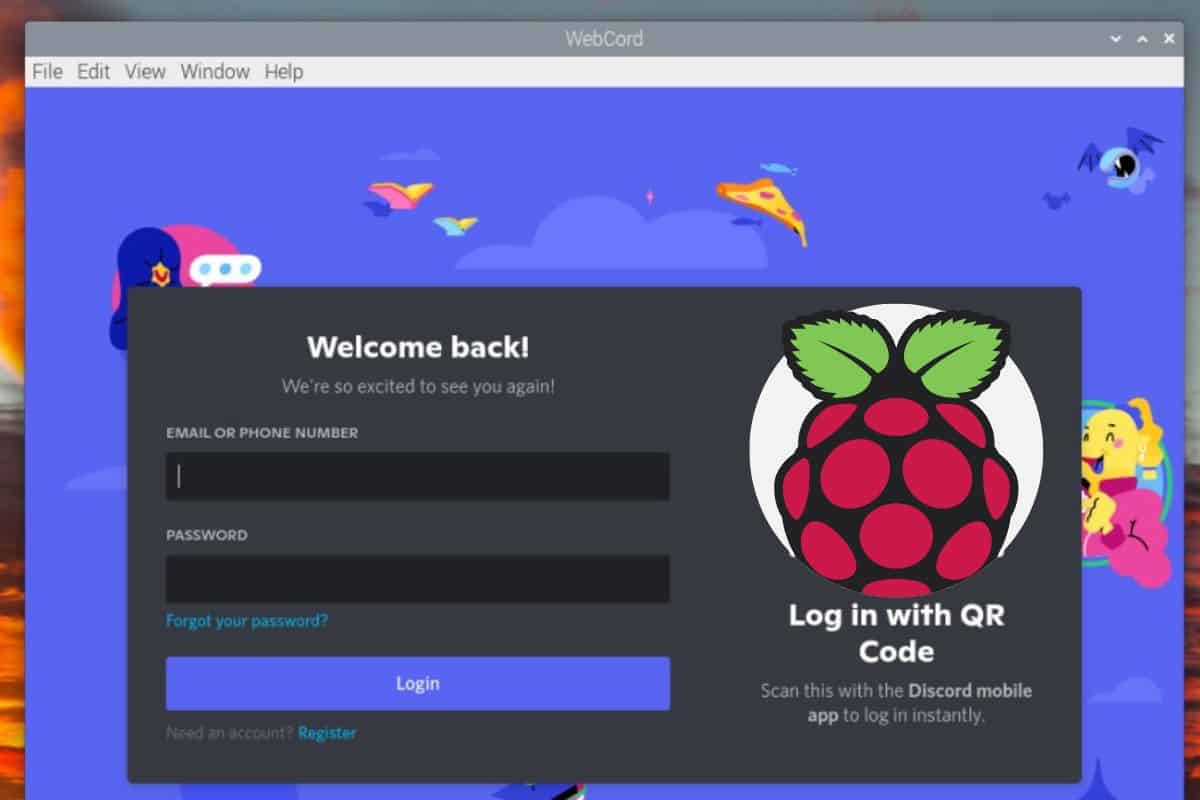1200x800 pixels.
Task: Open the Window menu
Action: (214, 71)
